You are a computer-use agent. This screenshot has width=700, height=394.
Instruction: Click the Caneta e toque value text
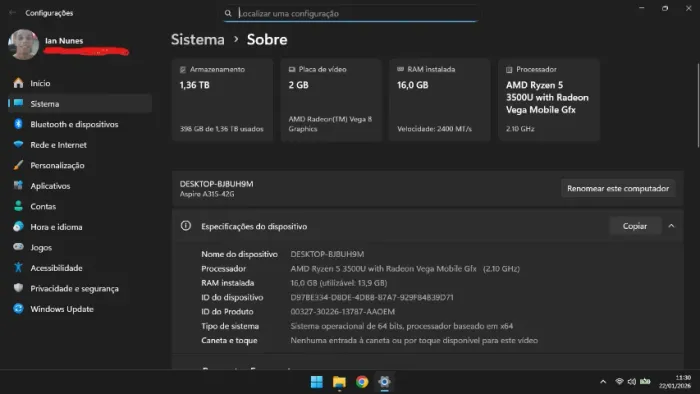(x=414, y=340)
